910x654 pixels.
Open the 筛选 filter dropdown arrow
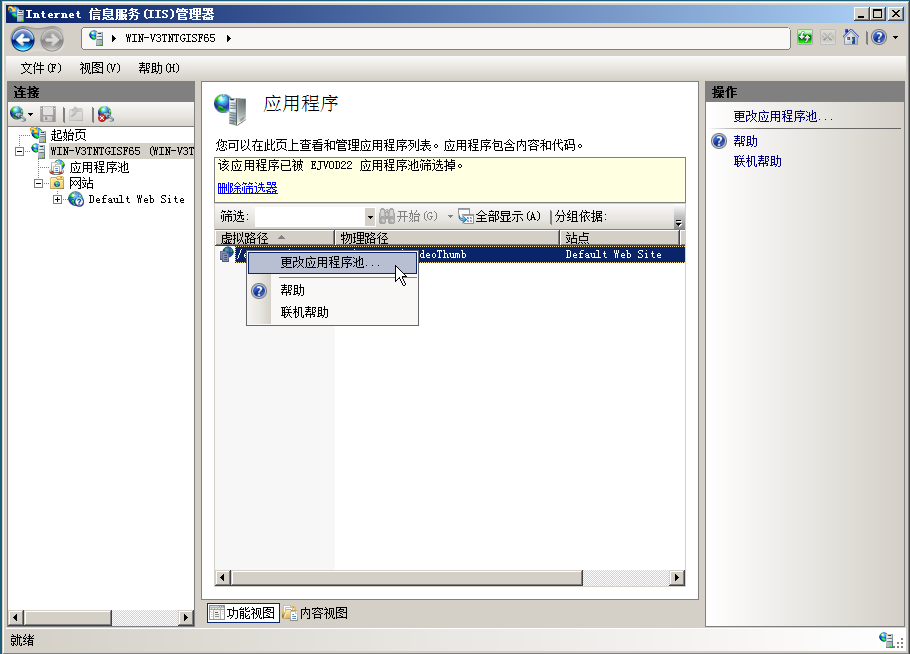(370, 217)
